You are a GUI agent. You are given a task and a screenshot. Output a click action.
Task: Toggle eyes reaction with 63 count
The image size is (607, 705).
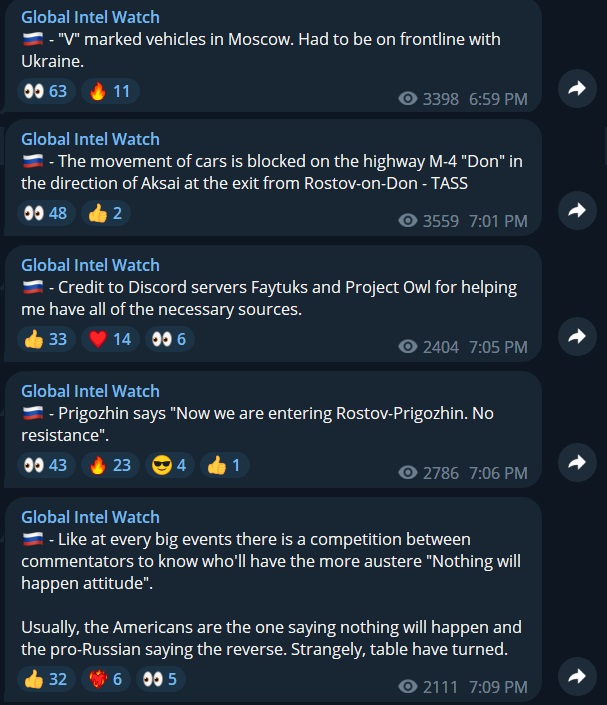[x=46, y=91]
